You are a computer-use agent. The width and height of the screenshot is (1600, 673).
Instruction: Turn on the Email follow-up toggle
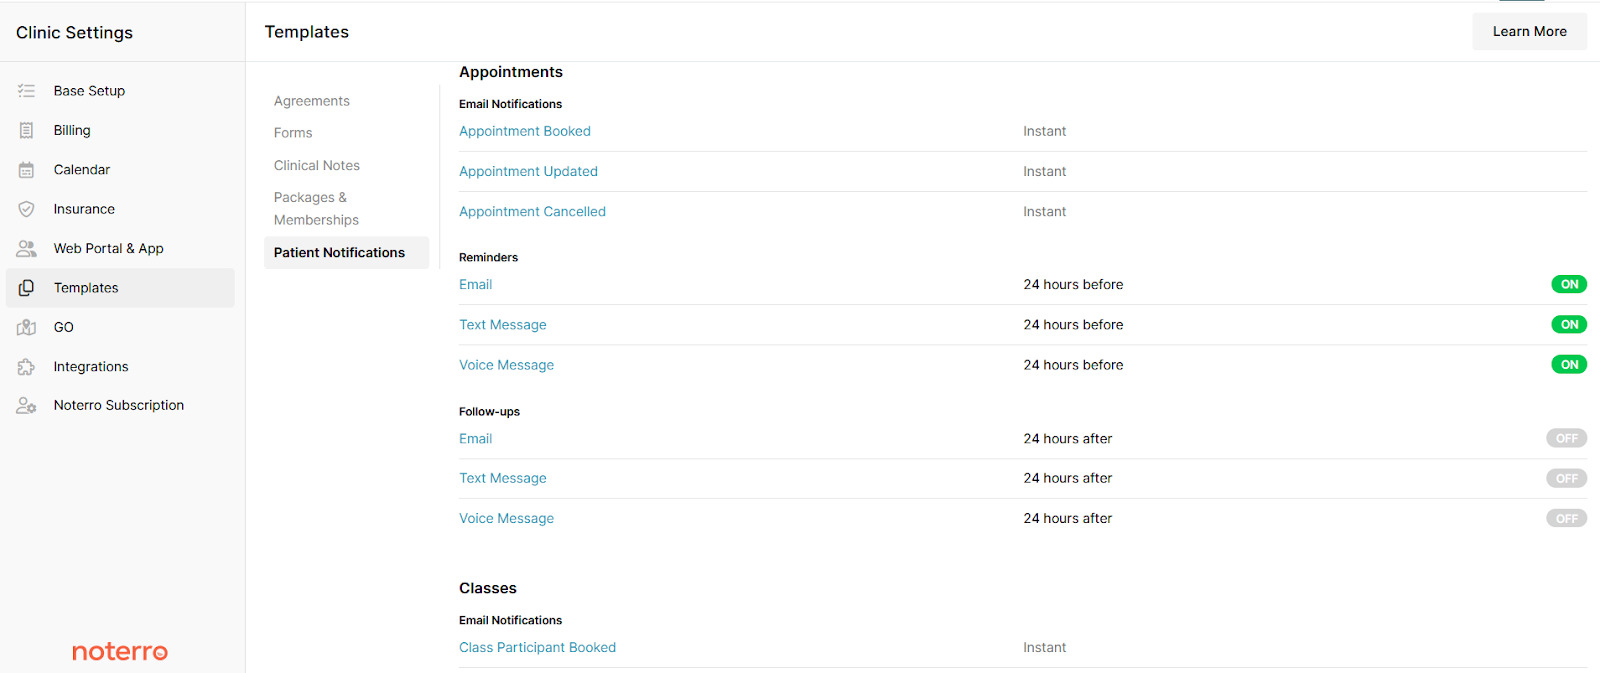point(1566,438)
